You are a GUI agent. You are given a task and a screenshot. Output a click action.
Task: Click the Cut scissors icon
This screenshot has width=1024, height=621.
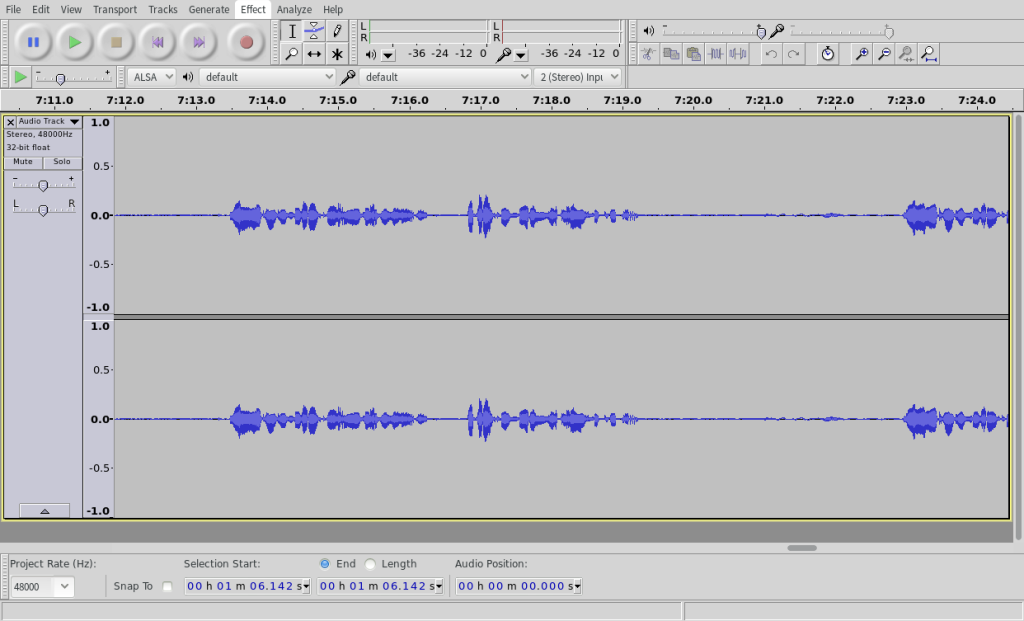tap(648, 54)
